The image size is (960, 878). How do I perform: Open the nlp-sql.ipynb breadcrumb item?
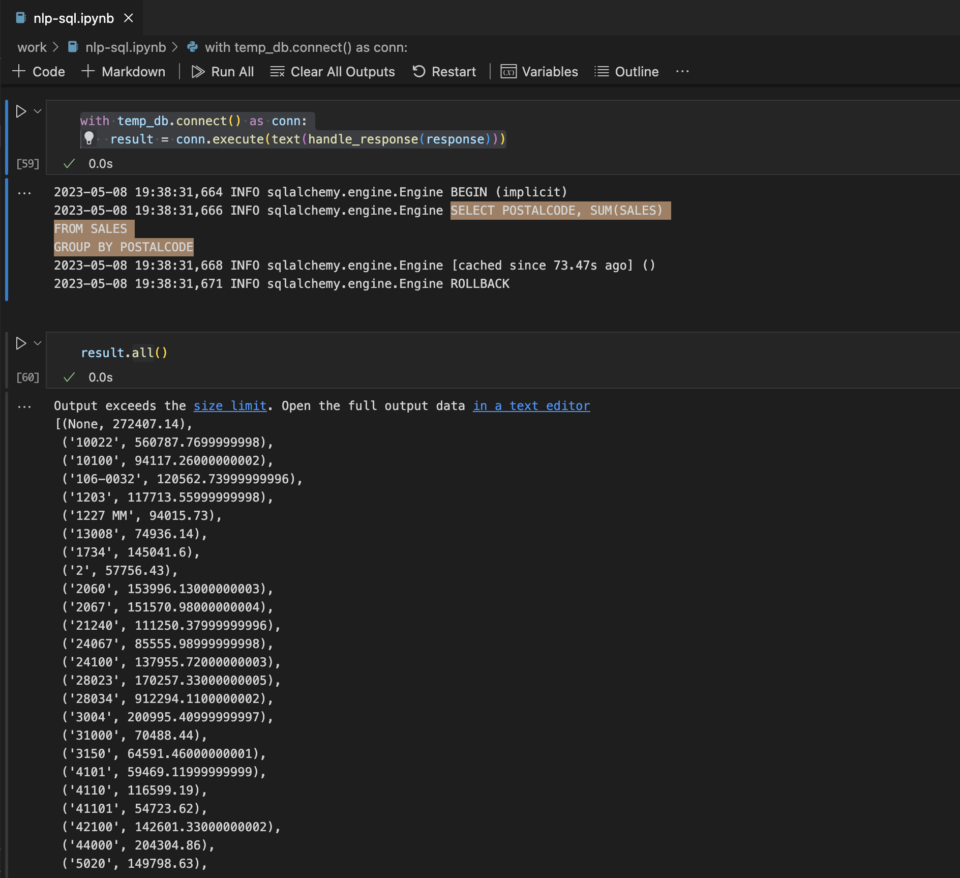coord(126,47)
